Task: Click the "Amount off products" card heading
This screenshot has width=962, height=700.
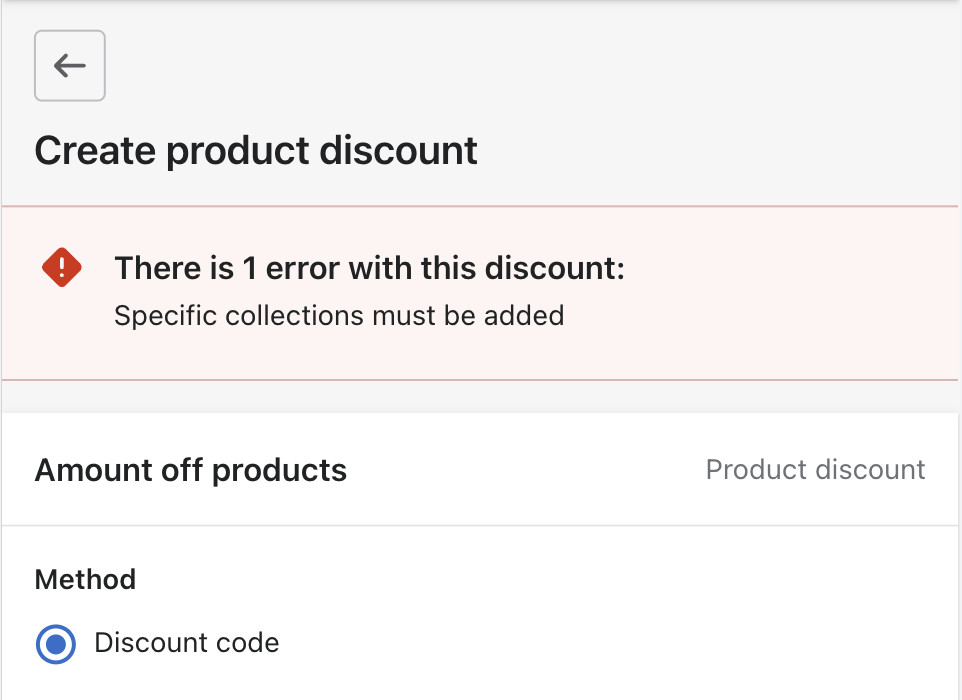Action: point(191,470)
